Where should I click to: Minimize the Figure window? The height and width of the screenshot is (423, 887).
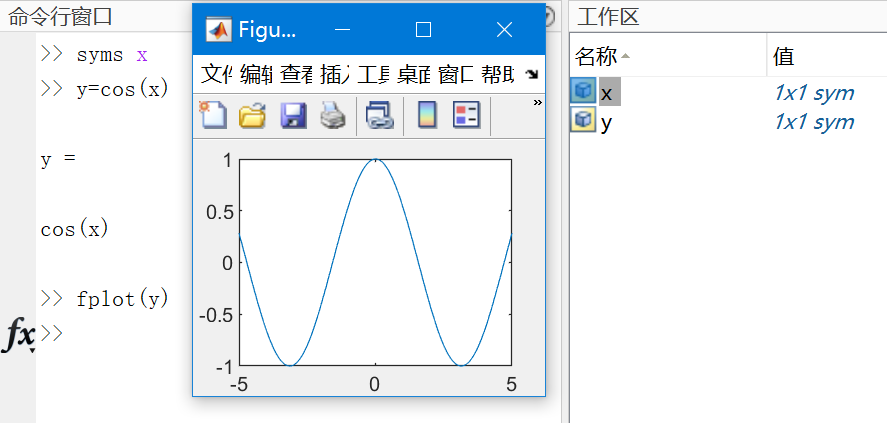[342, 29]
